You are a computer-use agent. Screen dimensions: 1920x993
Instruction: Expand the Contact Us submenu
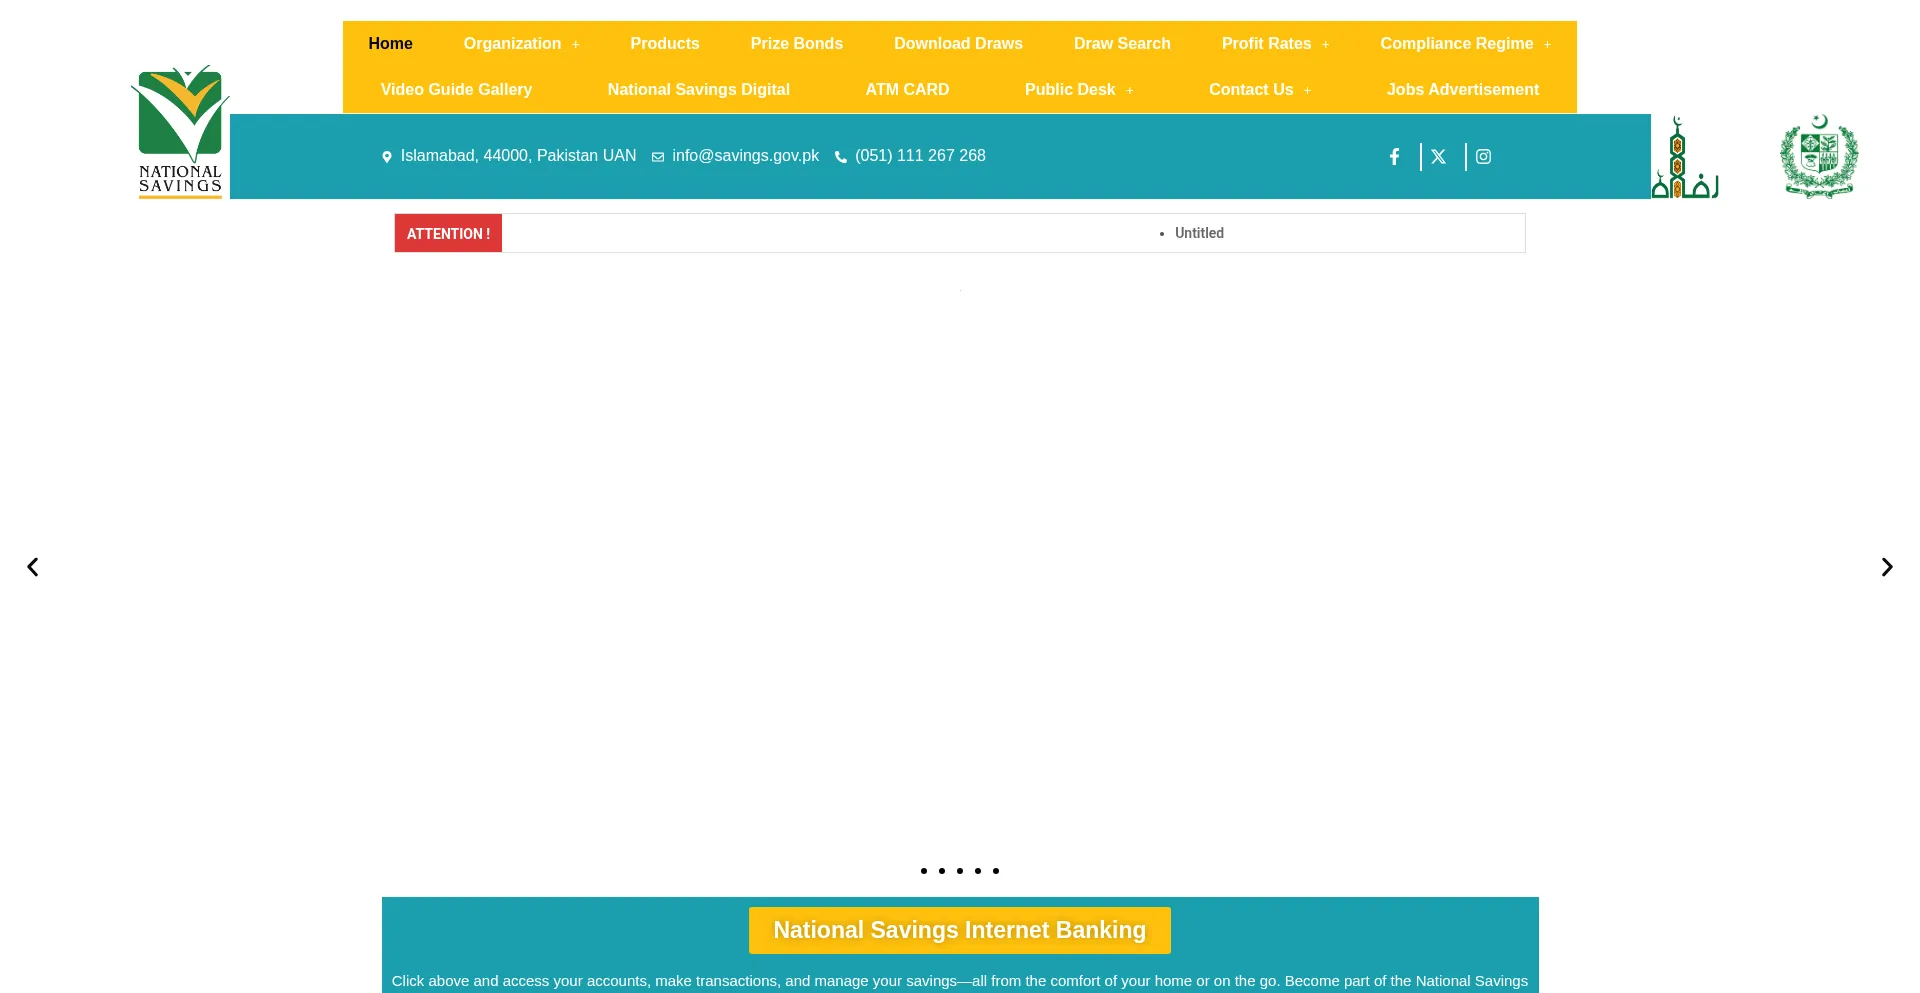pyautogui.click(x=1307, y=91)
